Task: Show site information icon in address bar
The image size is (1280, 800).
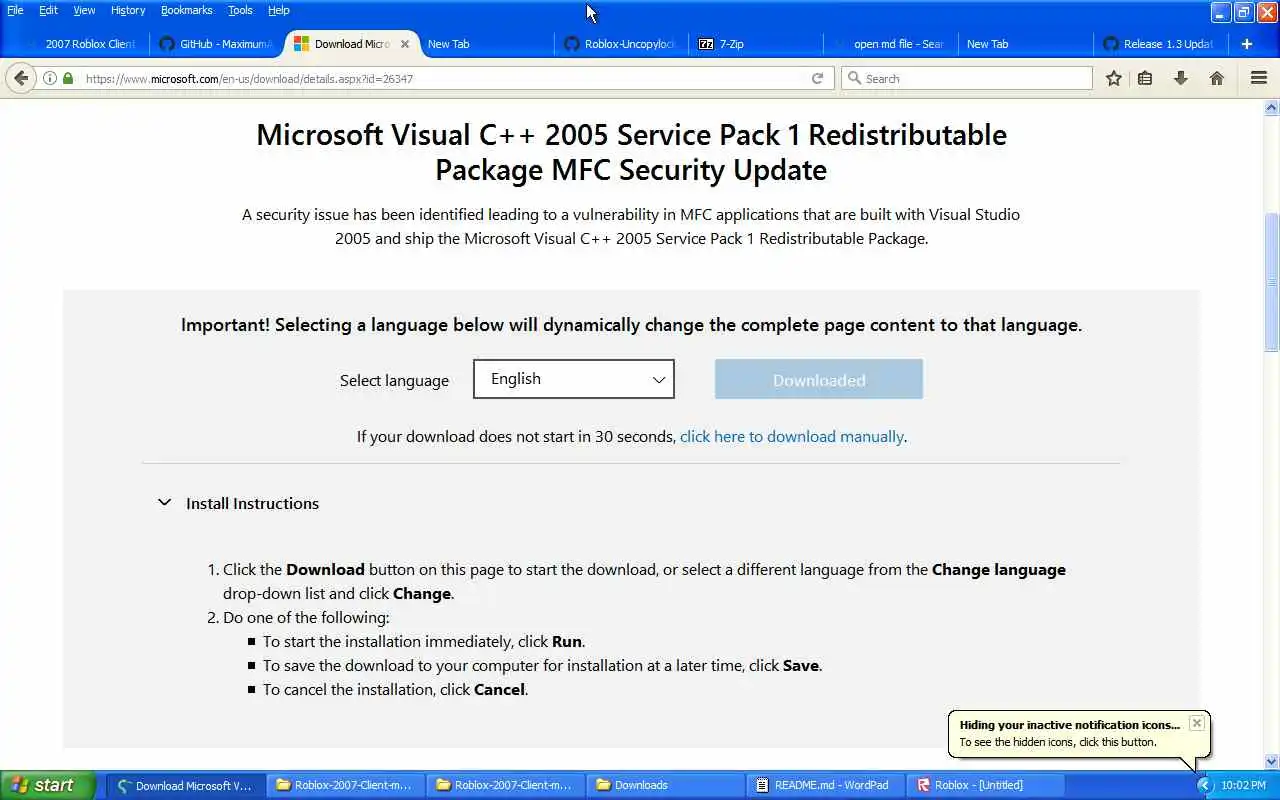Action: point(50,78)
